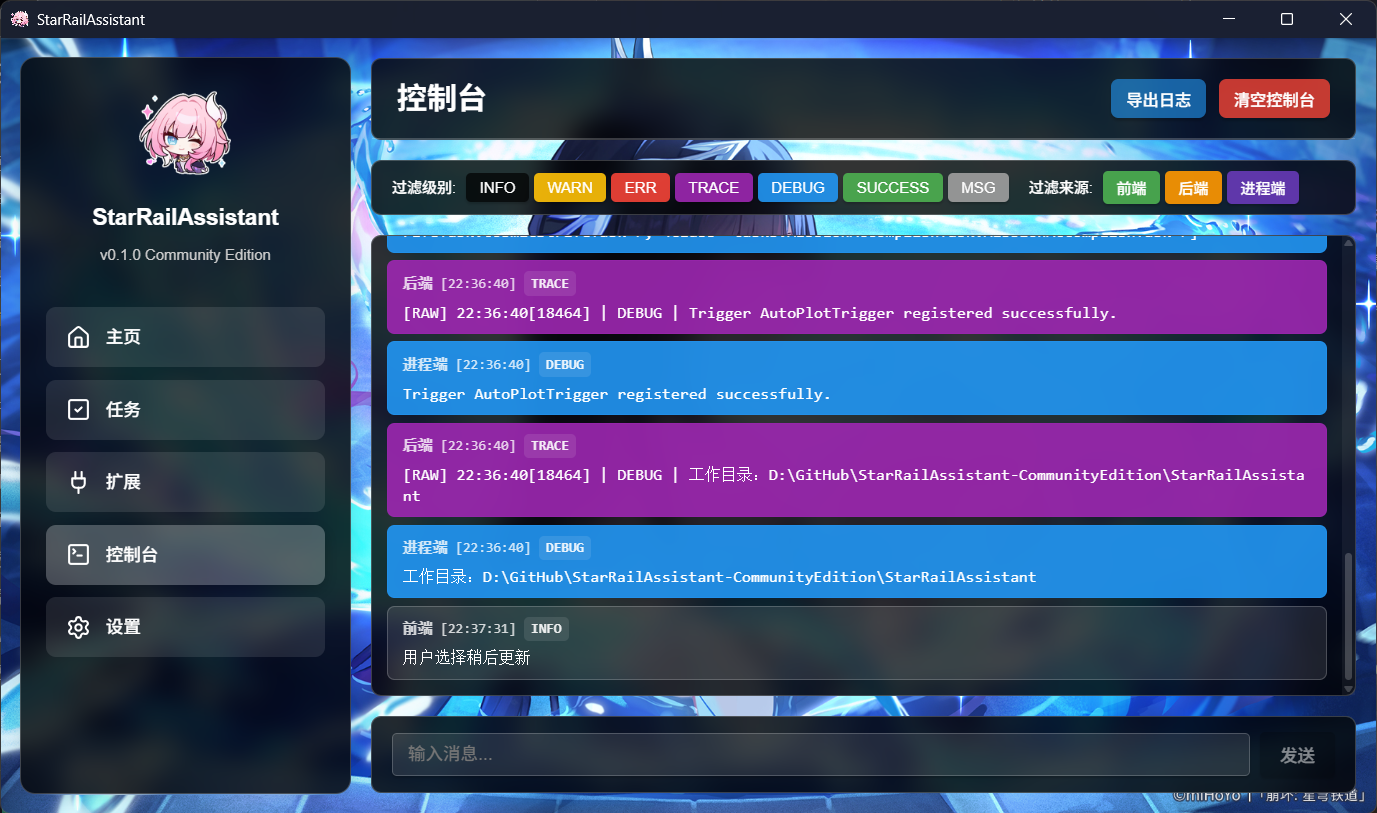Toggle the 前端 source filter
This screenshot has width=1377, height=813.
1130,187
